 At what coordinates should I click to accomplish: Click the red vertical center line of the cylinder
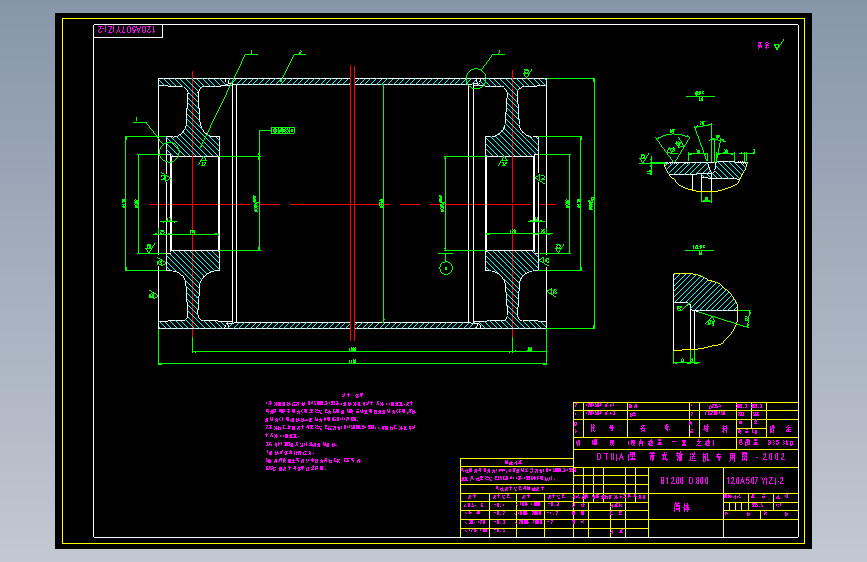(352, 203)
